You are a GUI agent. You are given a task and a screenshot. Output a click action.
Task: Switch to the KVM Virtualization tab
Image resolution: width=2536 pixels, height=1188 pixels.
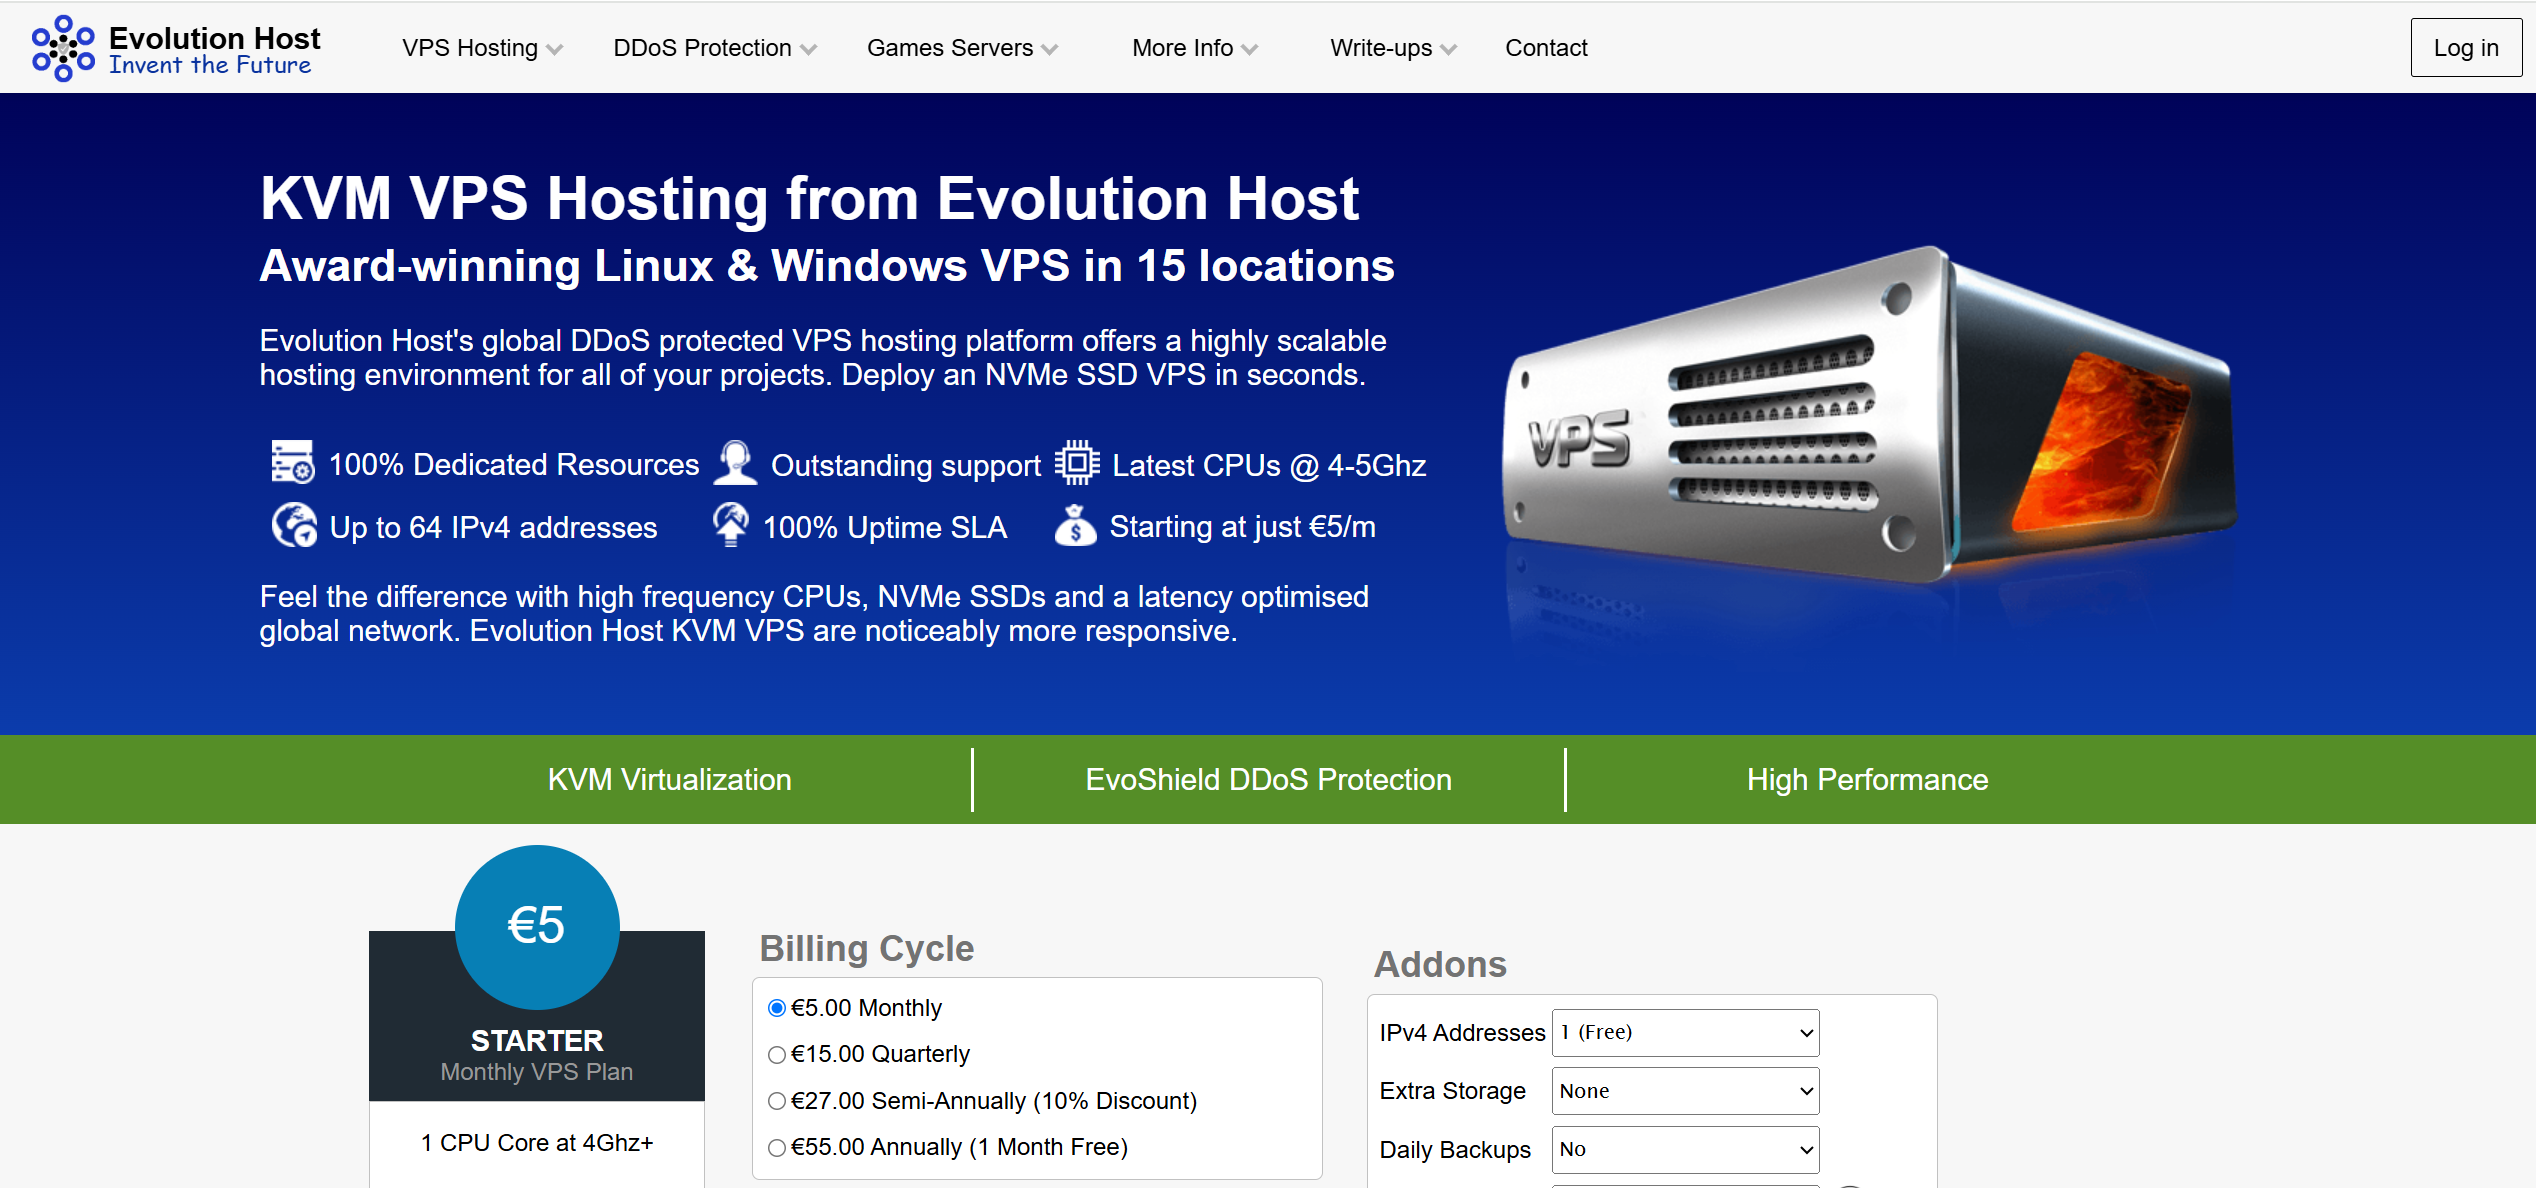pos(669,780)
